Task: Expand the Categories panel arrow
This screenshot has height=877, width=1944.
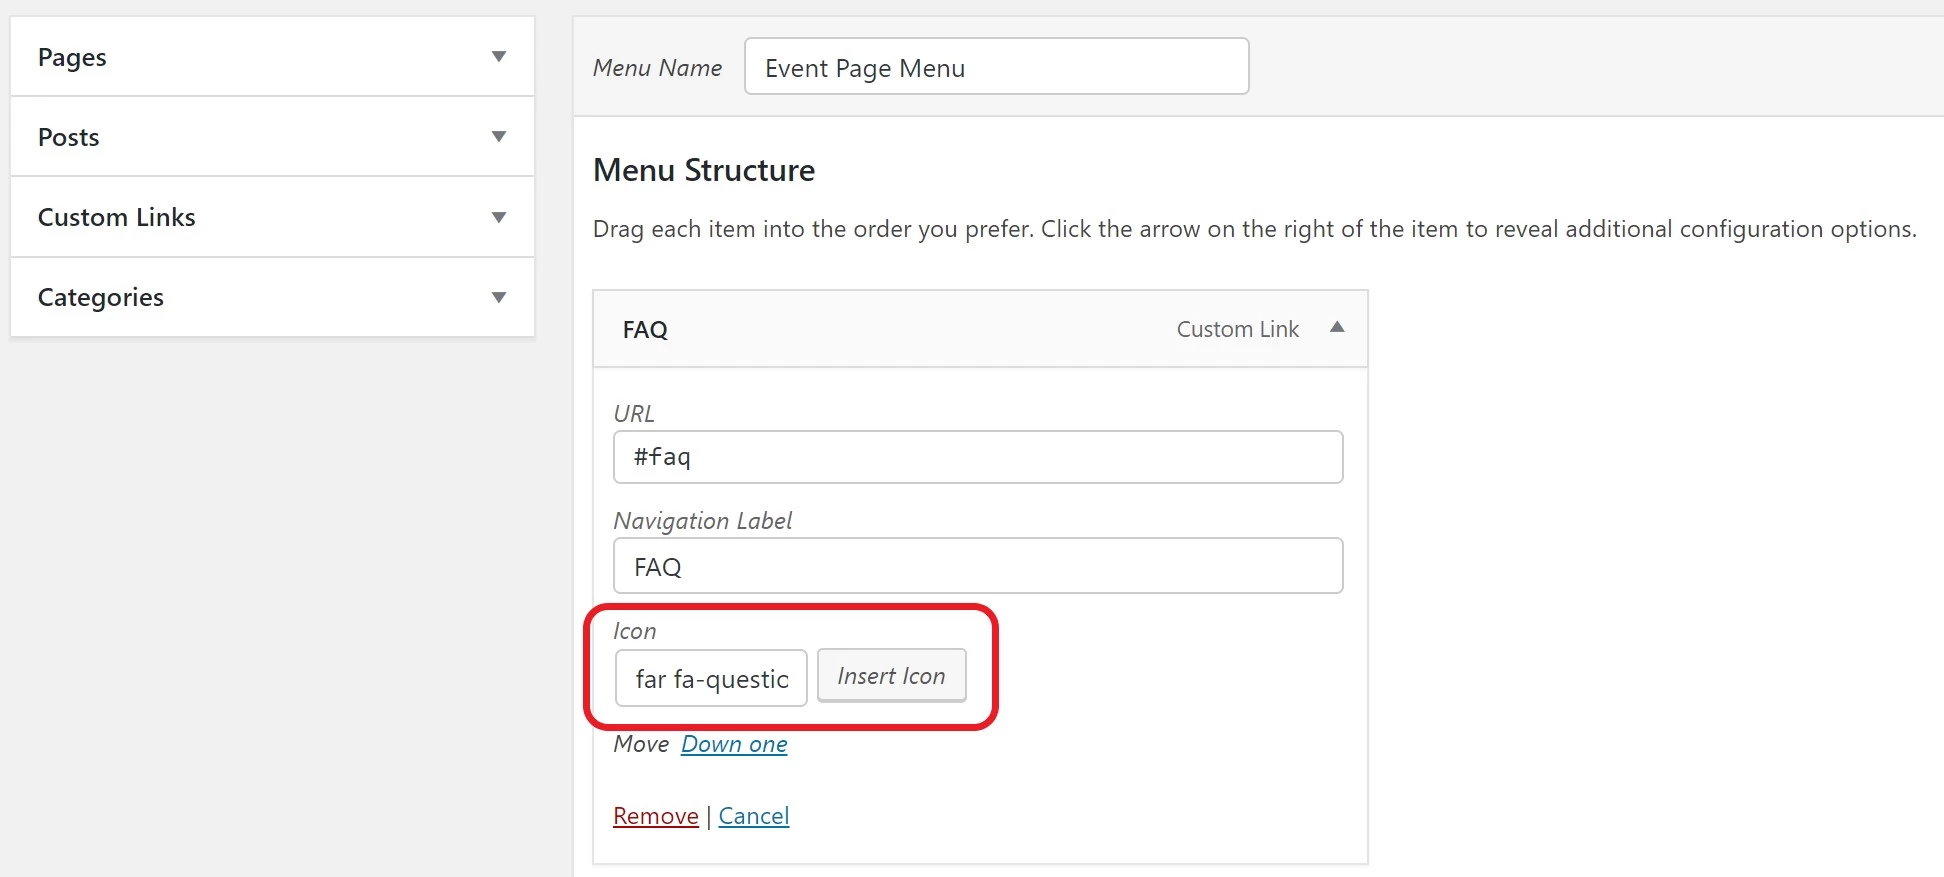Action: [498, 297]
